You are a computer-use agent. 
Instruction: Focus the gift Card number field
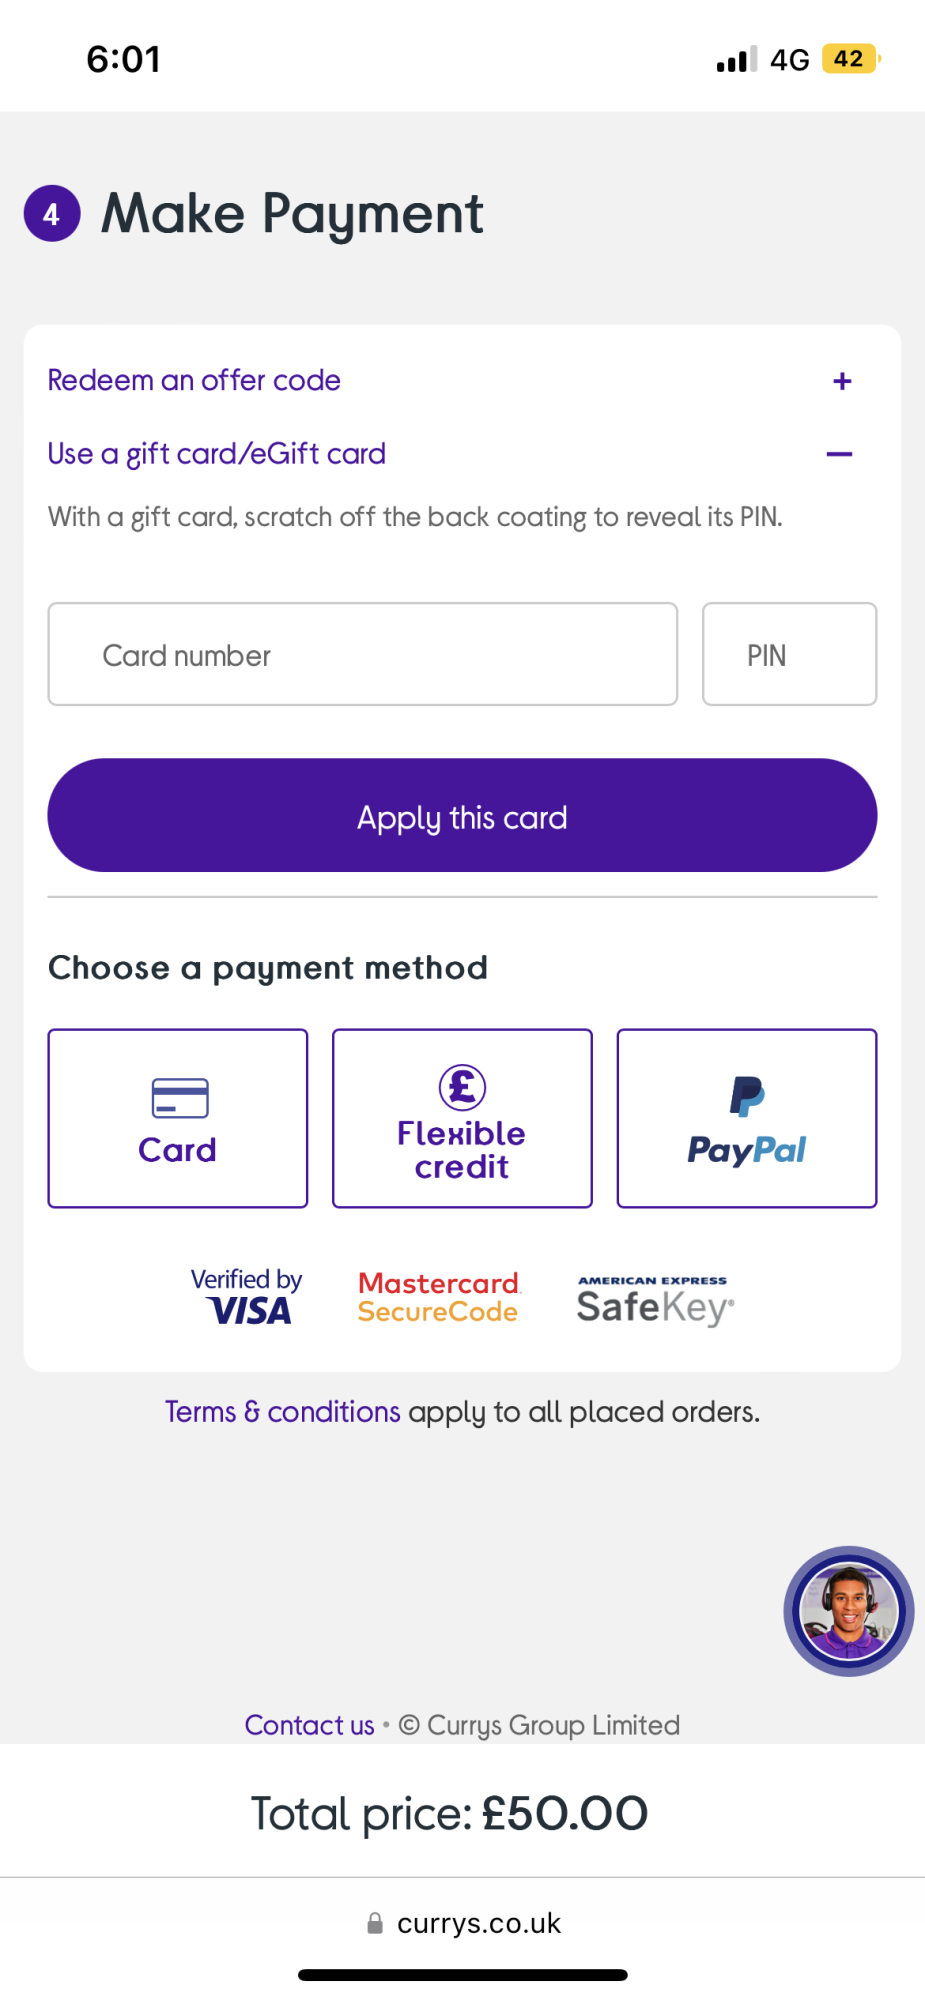(x=362, y=655)
